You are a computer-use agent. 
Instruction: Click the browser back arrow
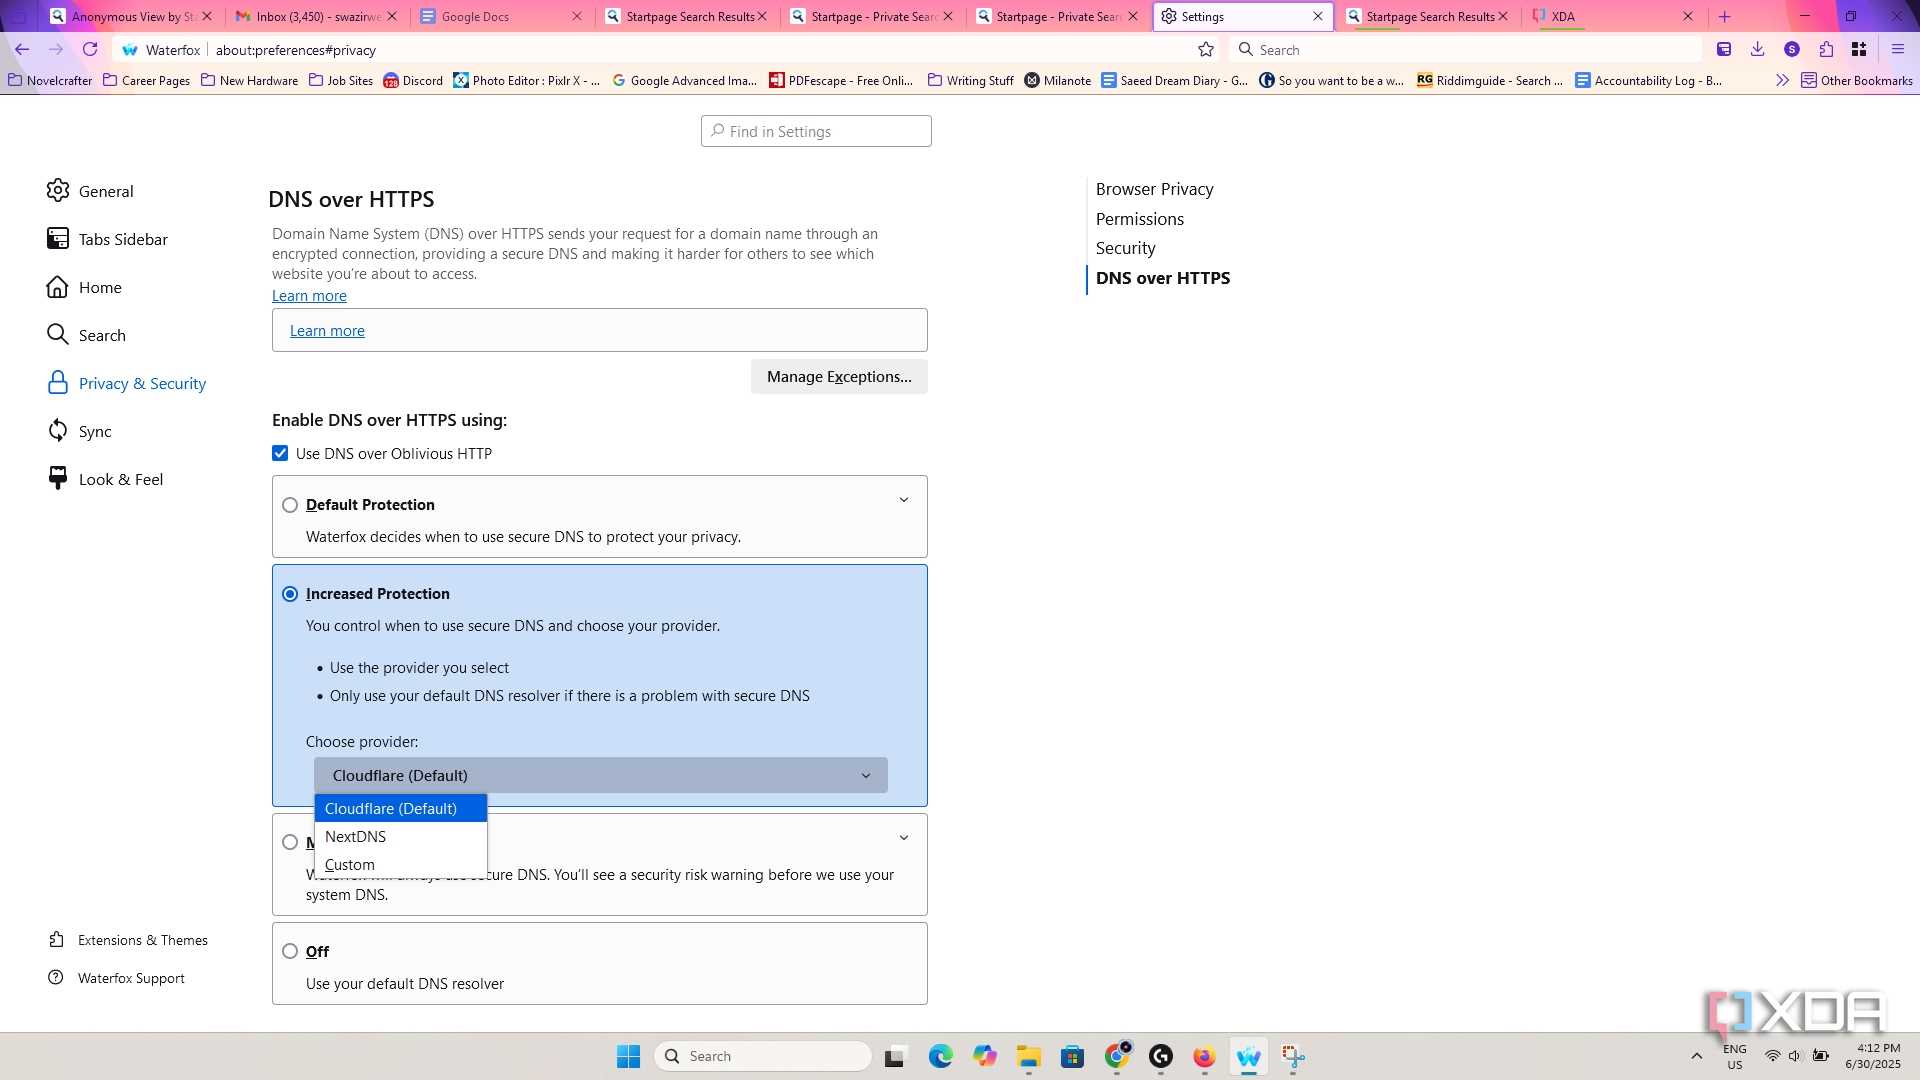22,49
